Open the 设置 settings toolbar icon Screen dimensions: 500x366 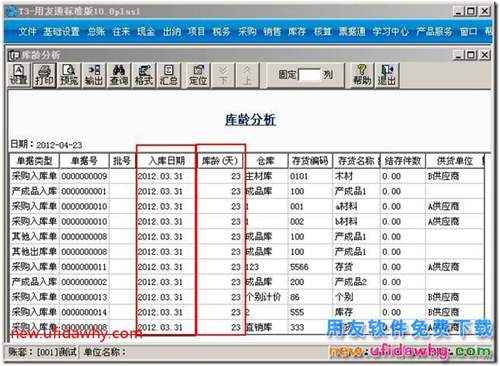pyautogui.click(x=19, y=75)
